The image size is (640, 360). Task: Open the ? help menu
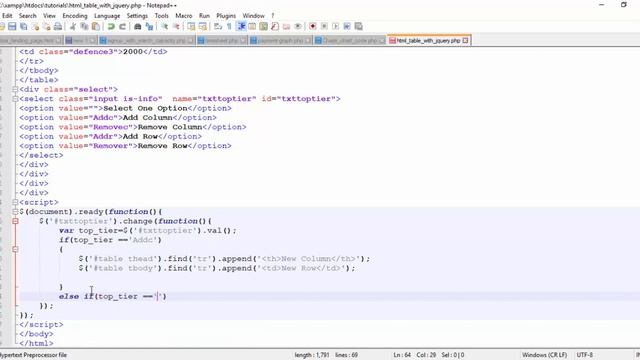pyautogui.click(x=273, y=16)
